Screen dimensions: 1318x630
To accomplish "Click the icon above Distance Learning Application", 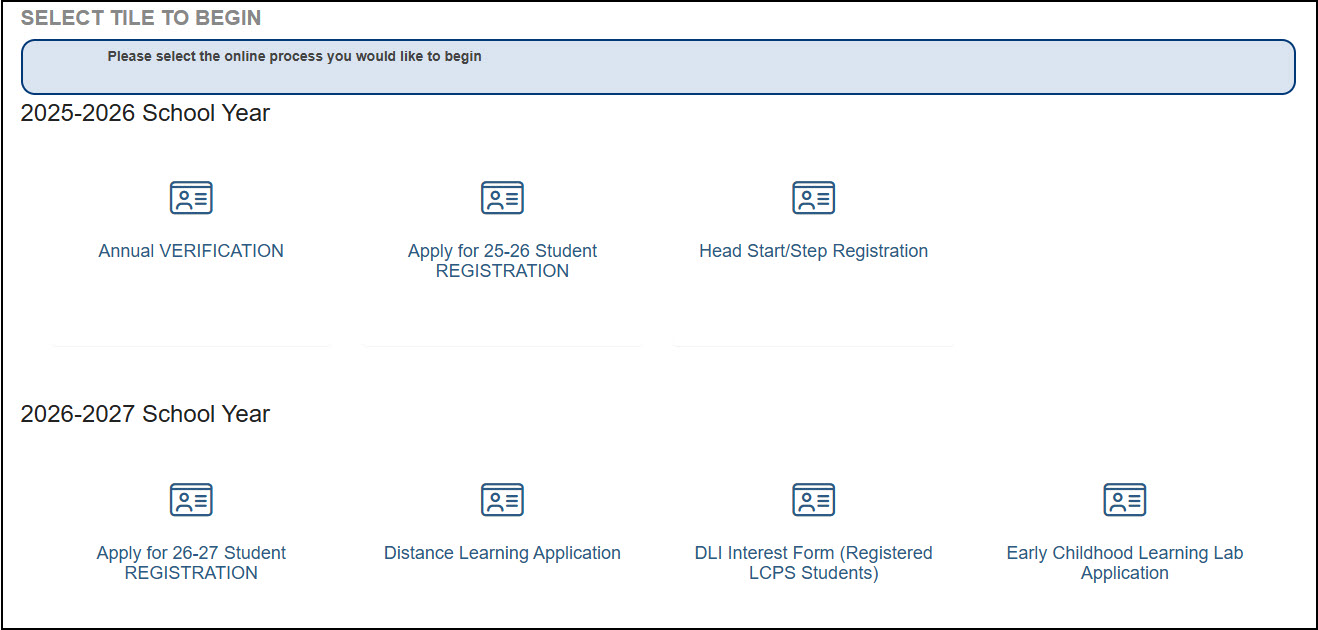I will (502, 500).
